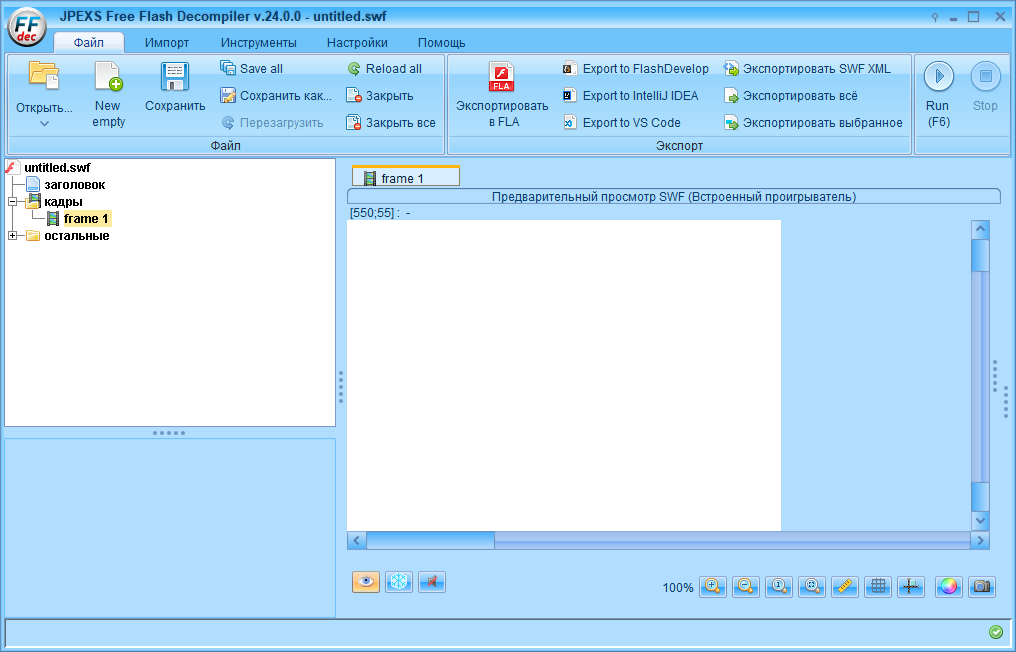Collapse the 'кадры' tree node

click(13, 201)
